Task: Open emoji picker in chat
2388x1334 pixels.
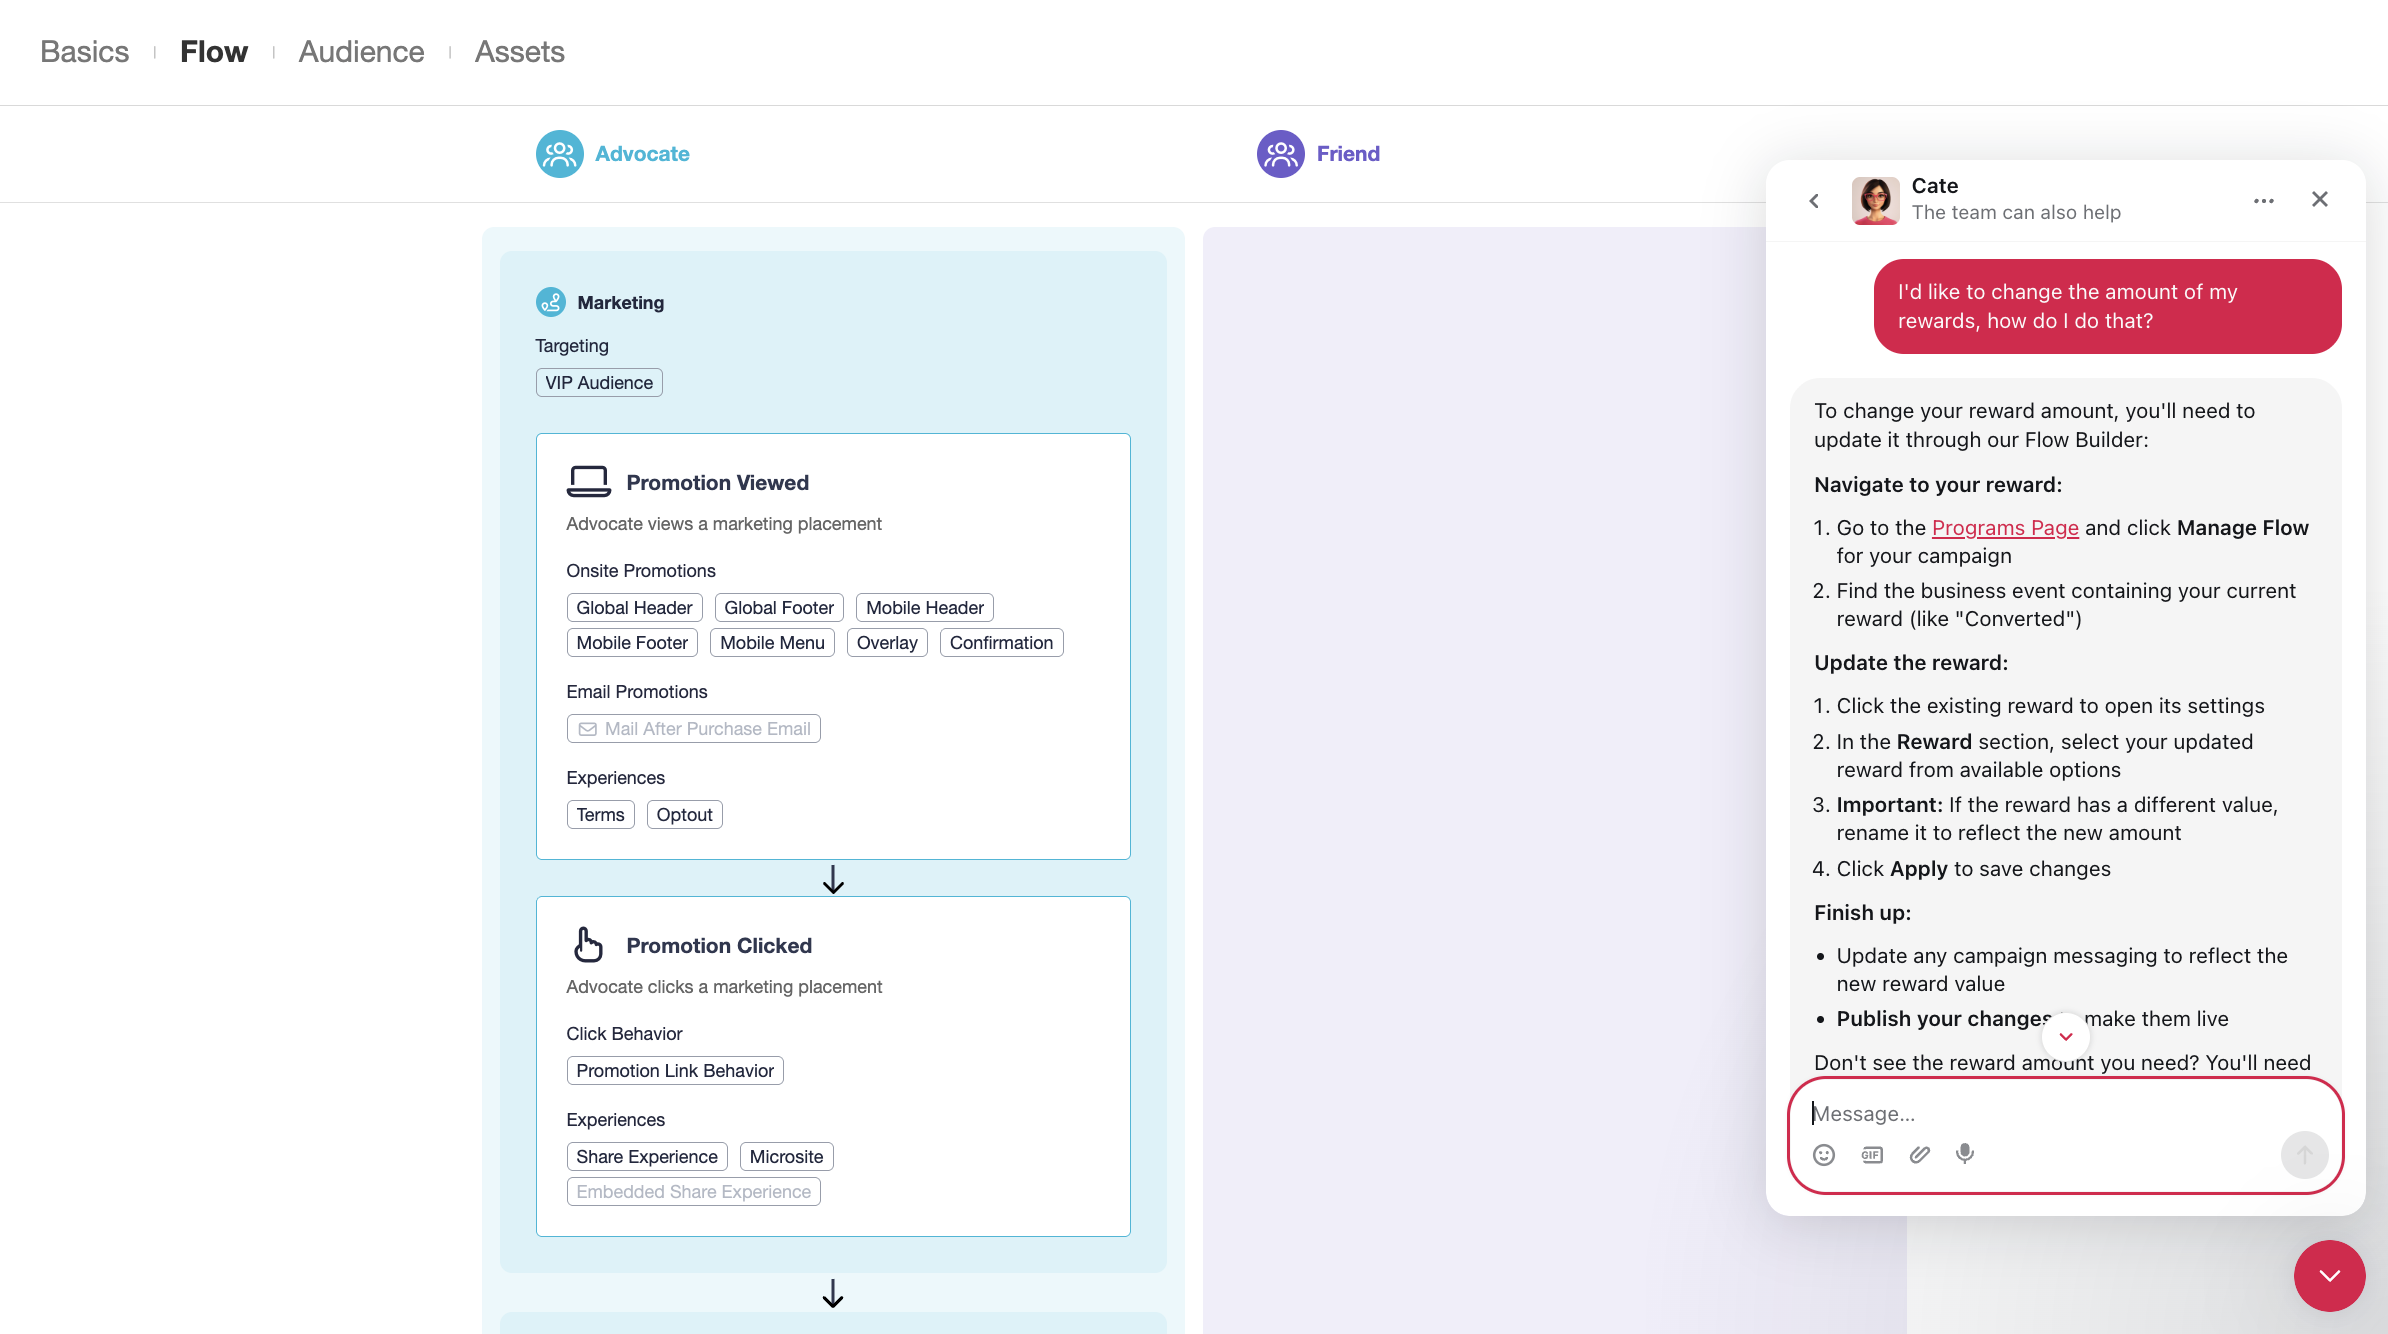Action: click(x=1824, y=1155)
